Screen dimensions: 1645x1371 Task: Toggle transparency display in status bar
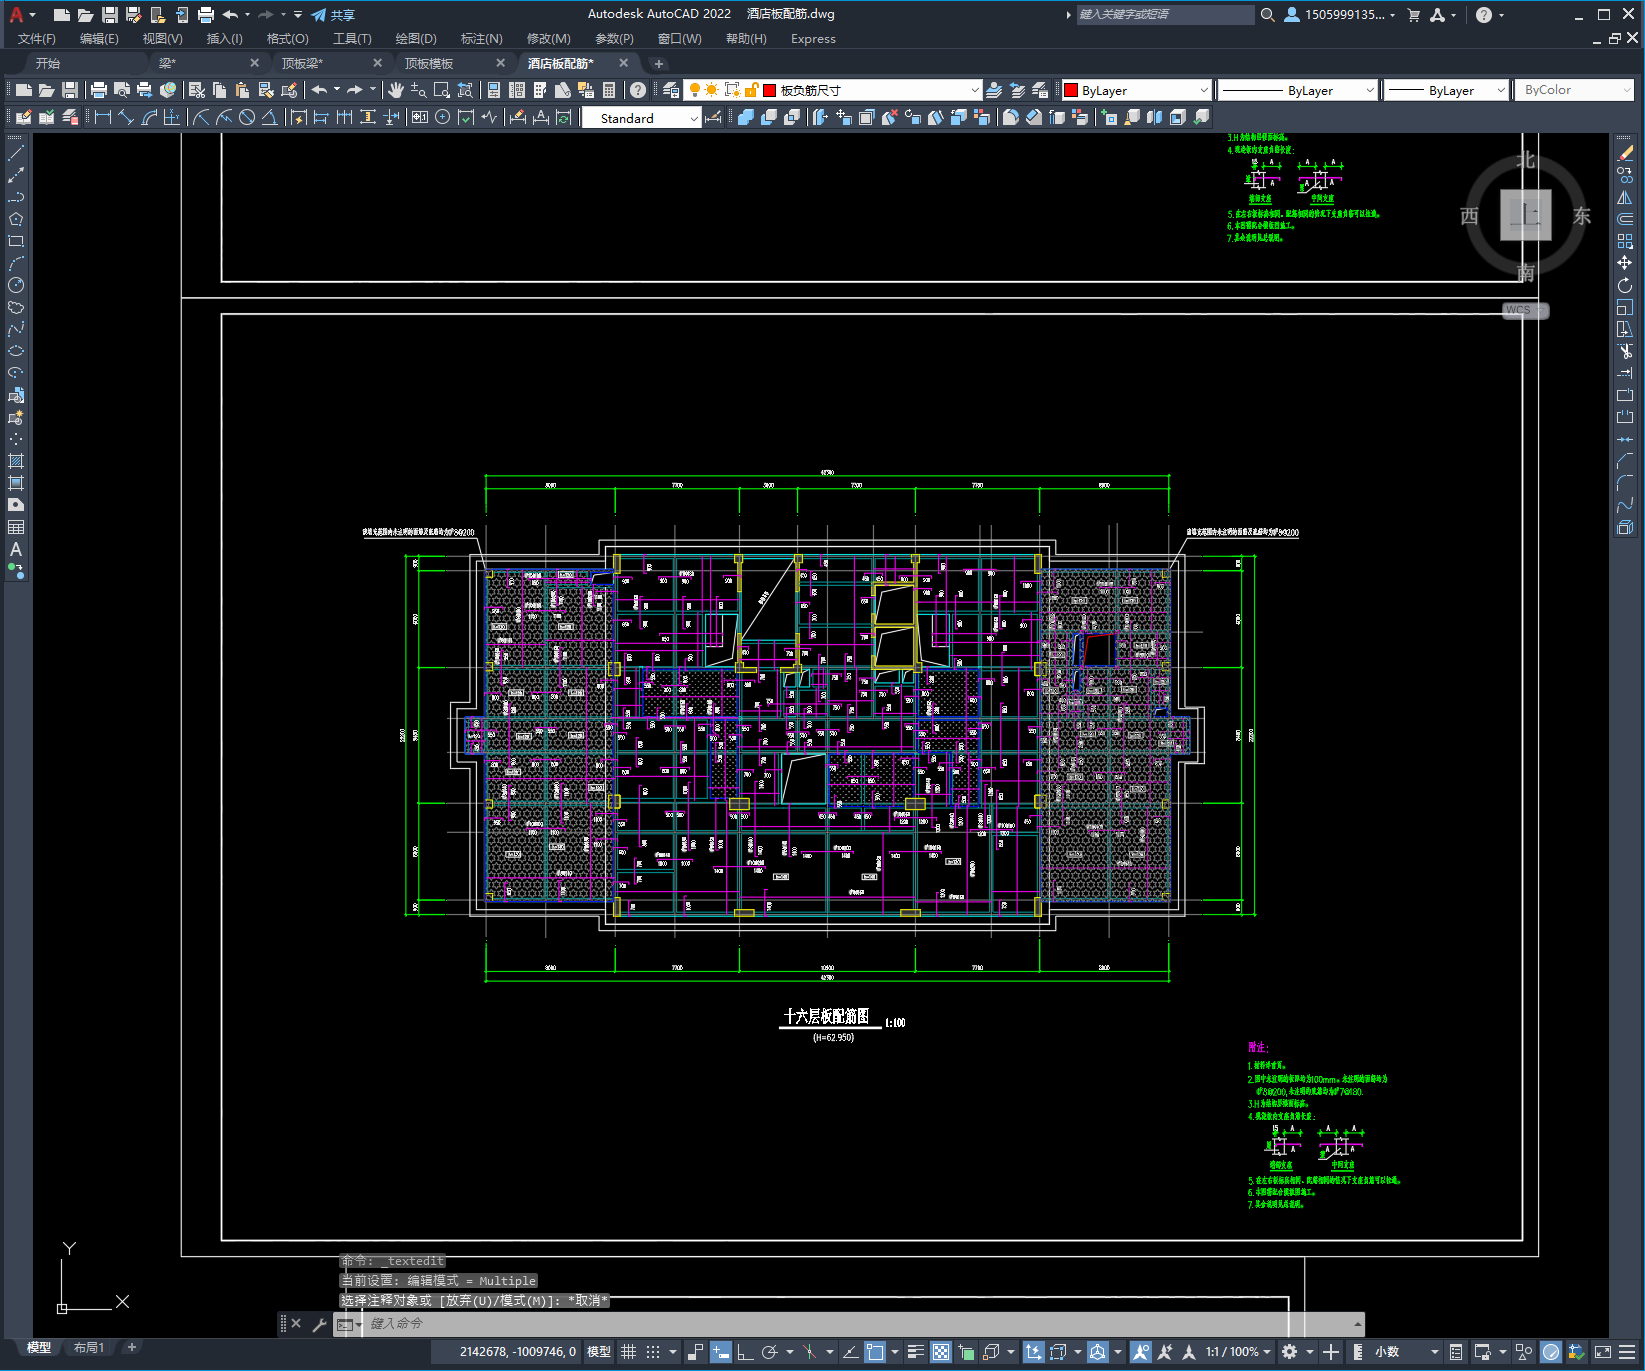[941, 1352]
